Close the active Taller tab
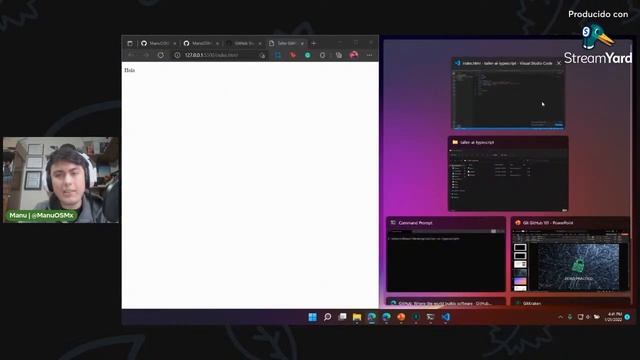 pyautogui.click(x=302, y=43)
